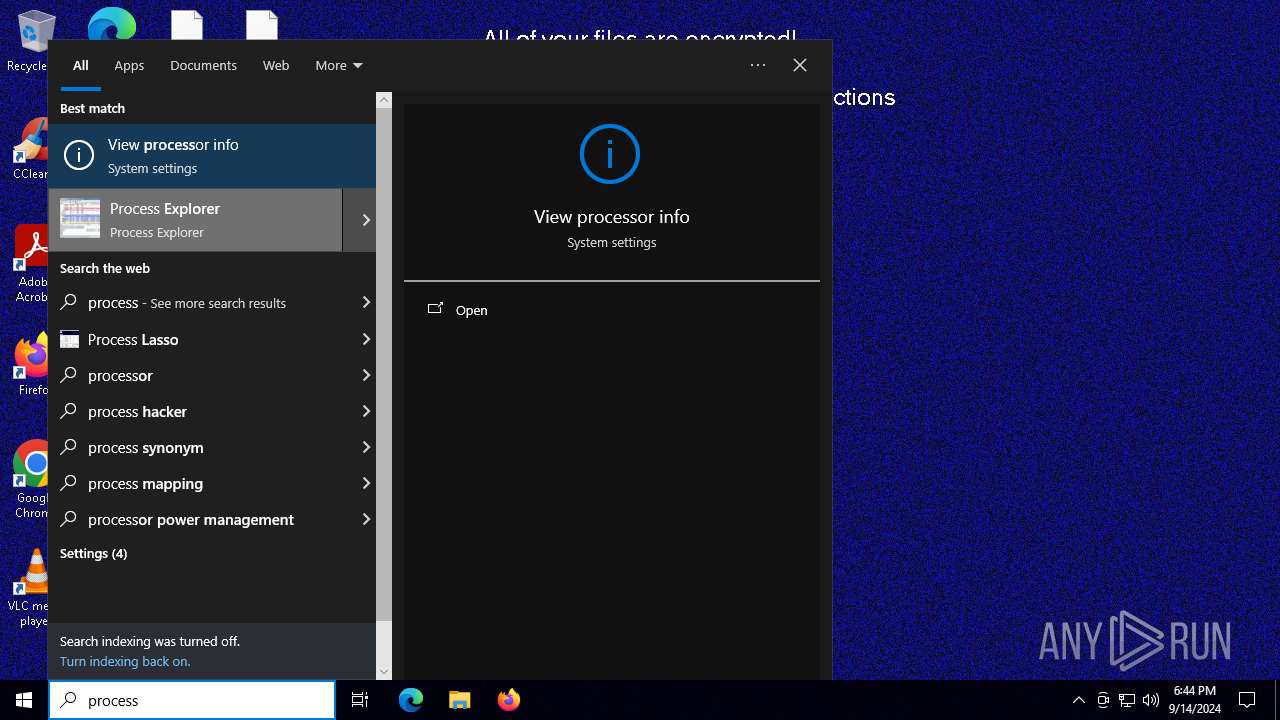Show hidden icons in the system tray
1280x720 pixels.
coord(1078,700)
